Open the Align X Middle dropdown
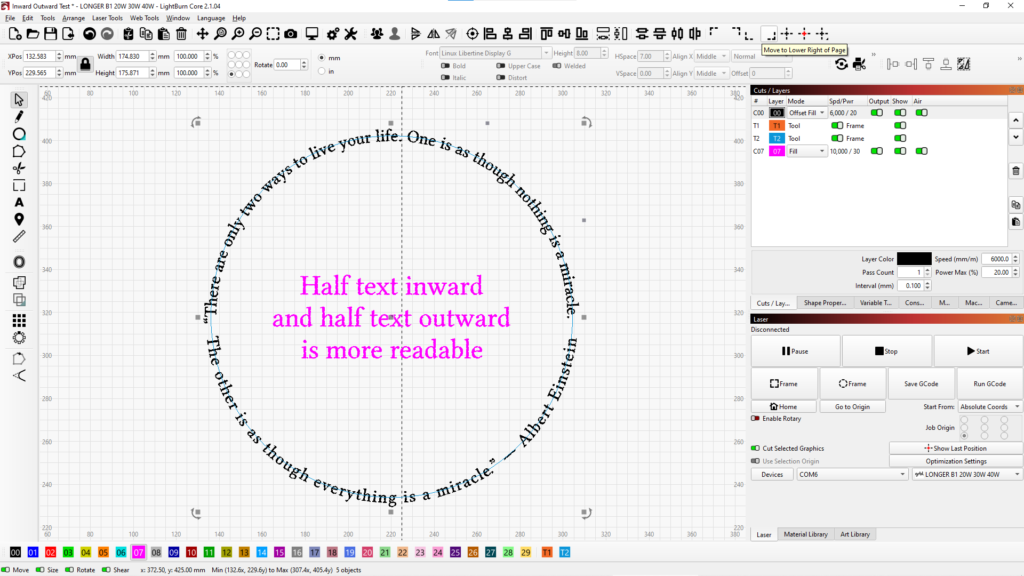 point(711,57)
